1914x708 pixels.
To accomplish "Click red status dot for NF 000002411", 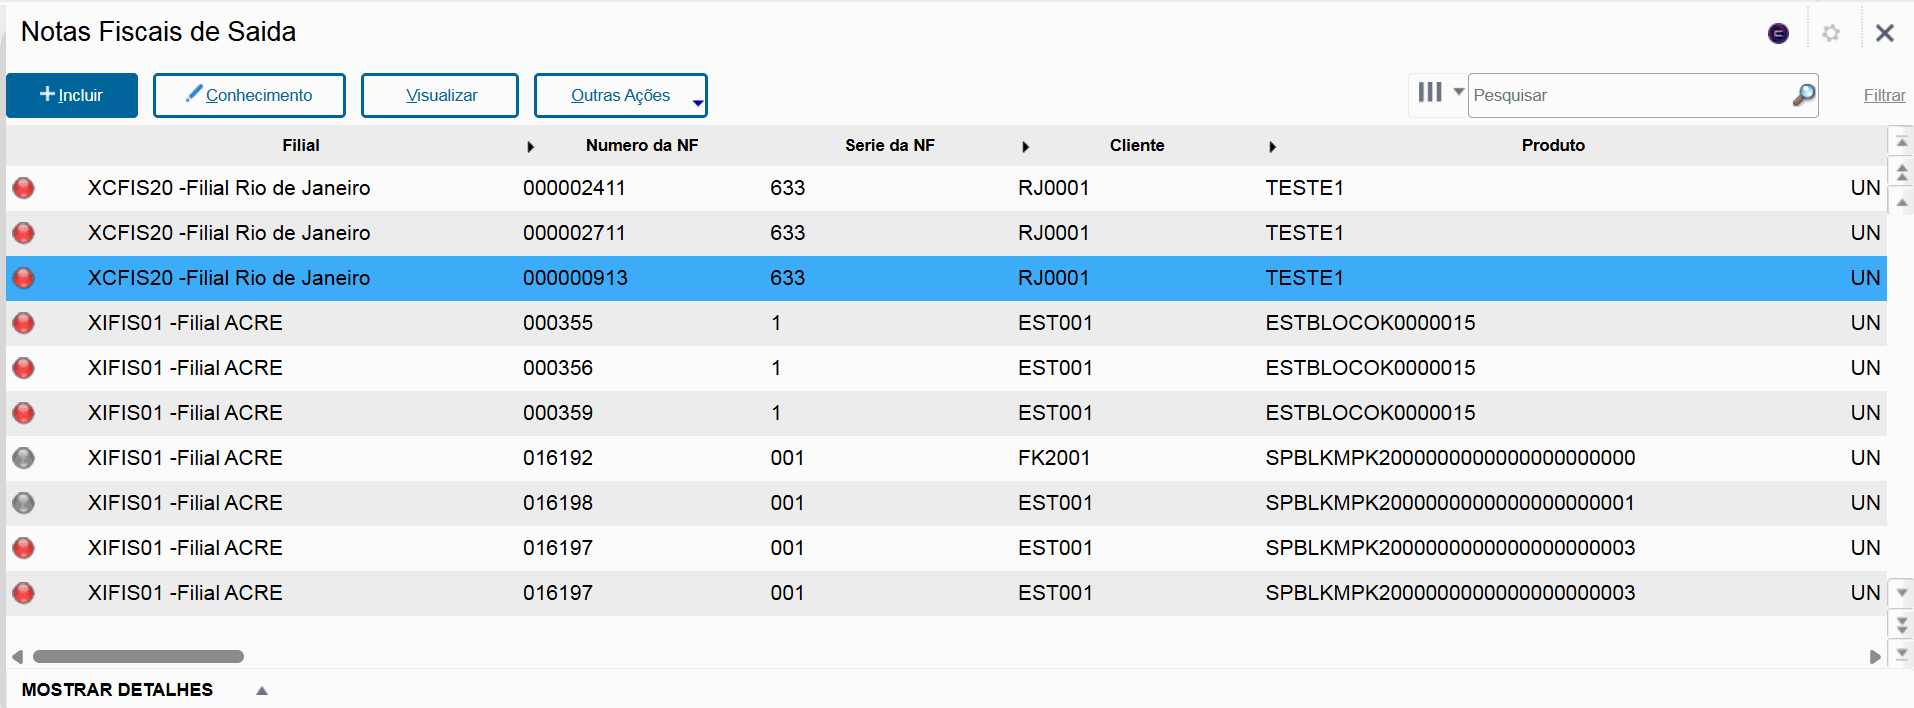I will click(23, 188).
